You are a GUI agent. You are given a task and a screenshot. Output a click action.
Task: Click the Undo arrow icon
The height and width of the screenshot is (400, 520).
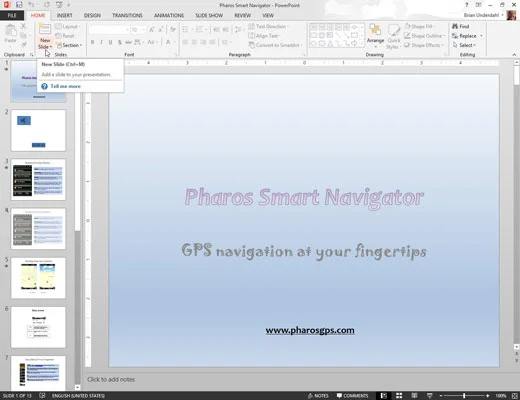(31, 5)
